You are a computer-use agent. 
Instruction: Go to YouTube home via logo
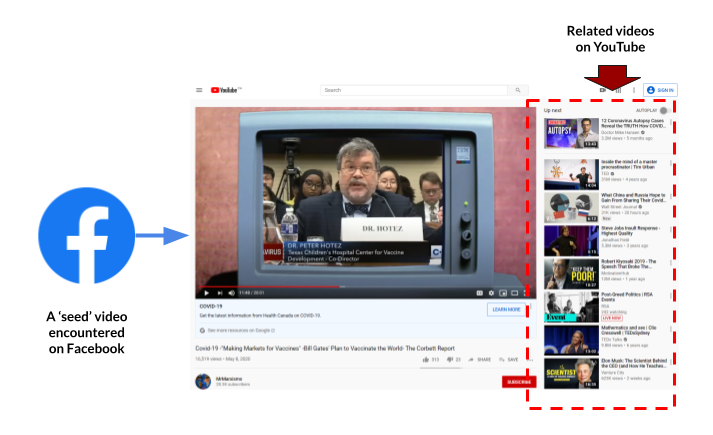click(x=226, y=90)
